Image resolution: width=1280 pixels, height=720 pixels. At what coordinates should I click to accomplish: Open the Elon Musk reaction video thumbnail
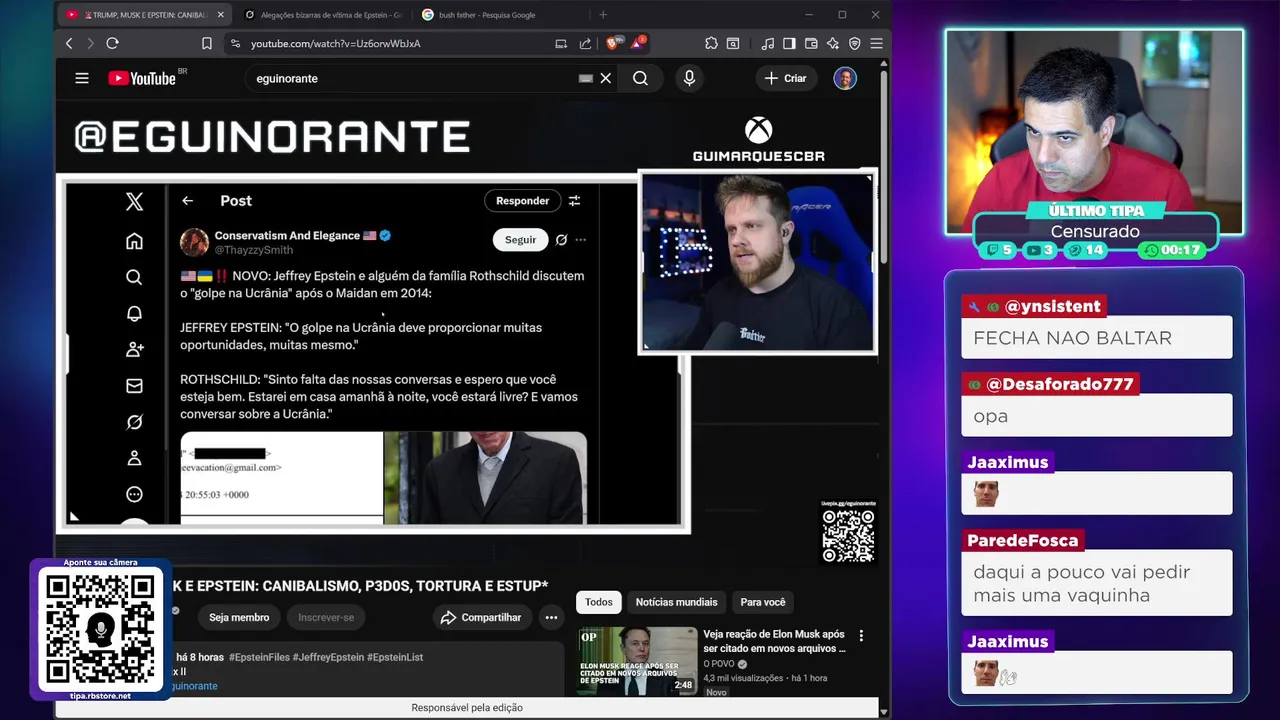coord(637,660)
